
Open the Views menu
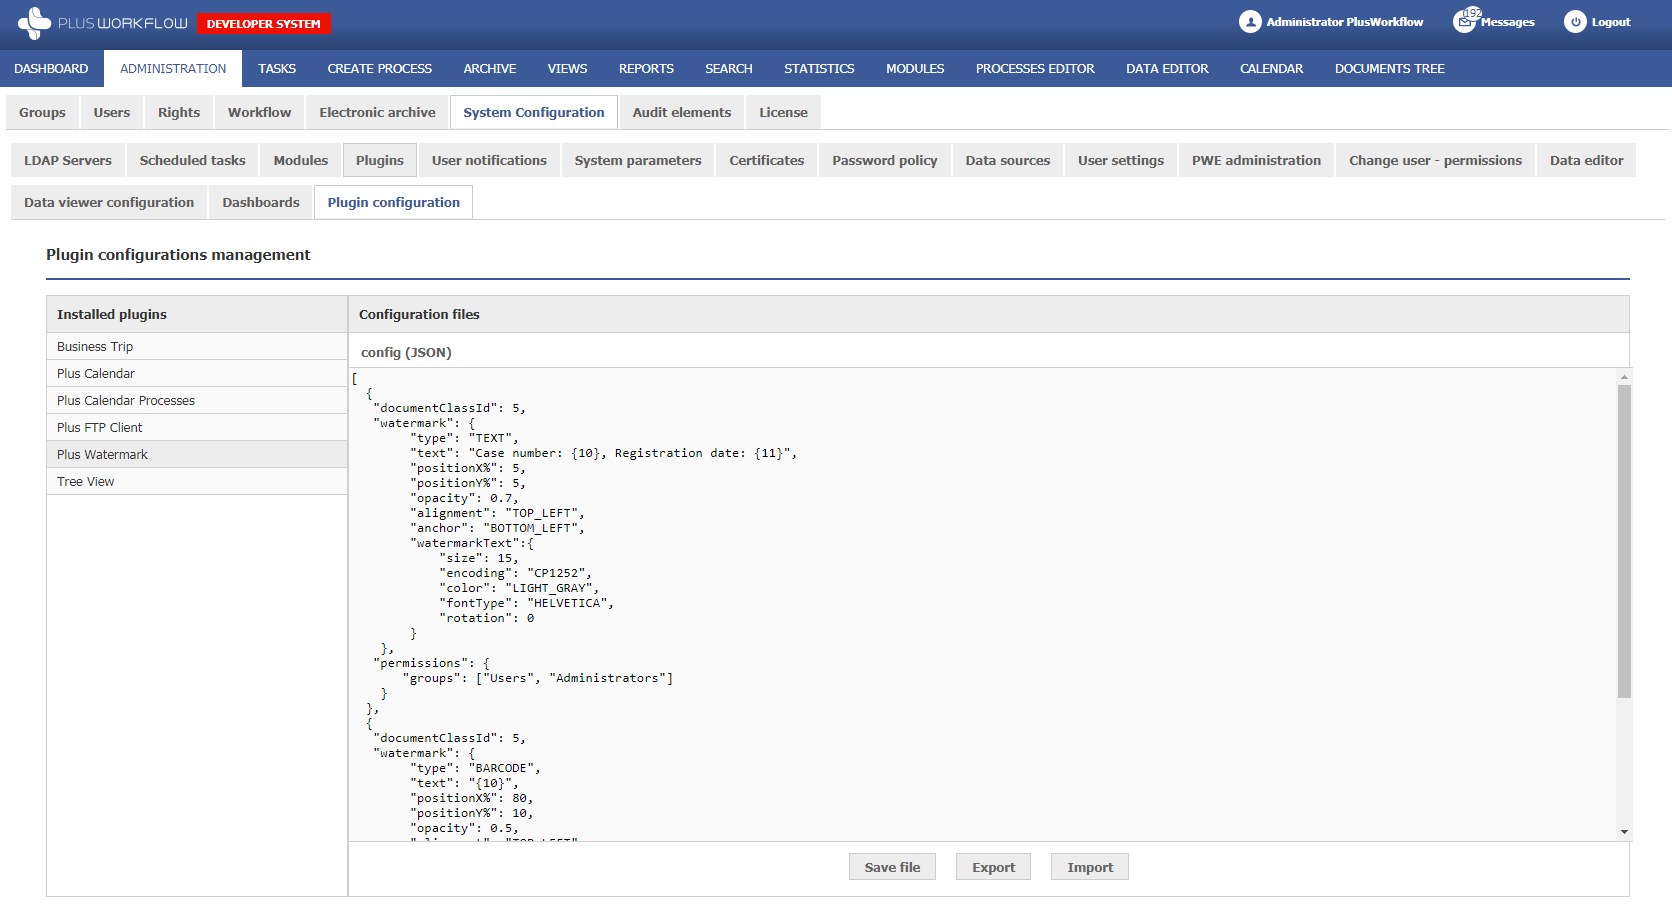pyautogui.click(x=567, y=69)
